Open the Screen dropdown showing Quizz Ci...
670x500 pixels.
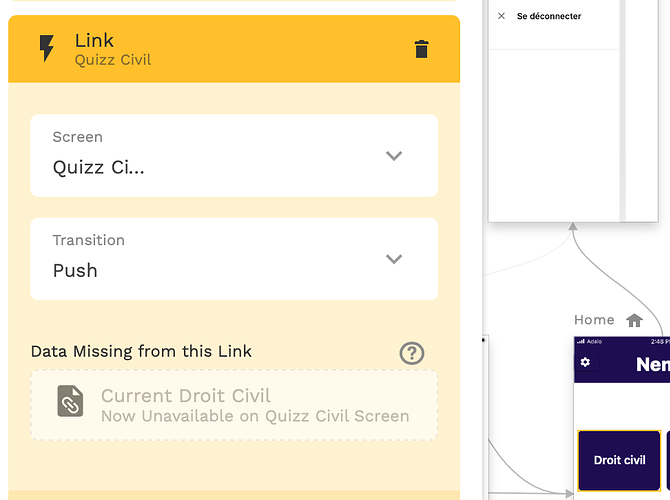[x=234, y=156]
